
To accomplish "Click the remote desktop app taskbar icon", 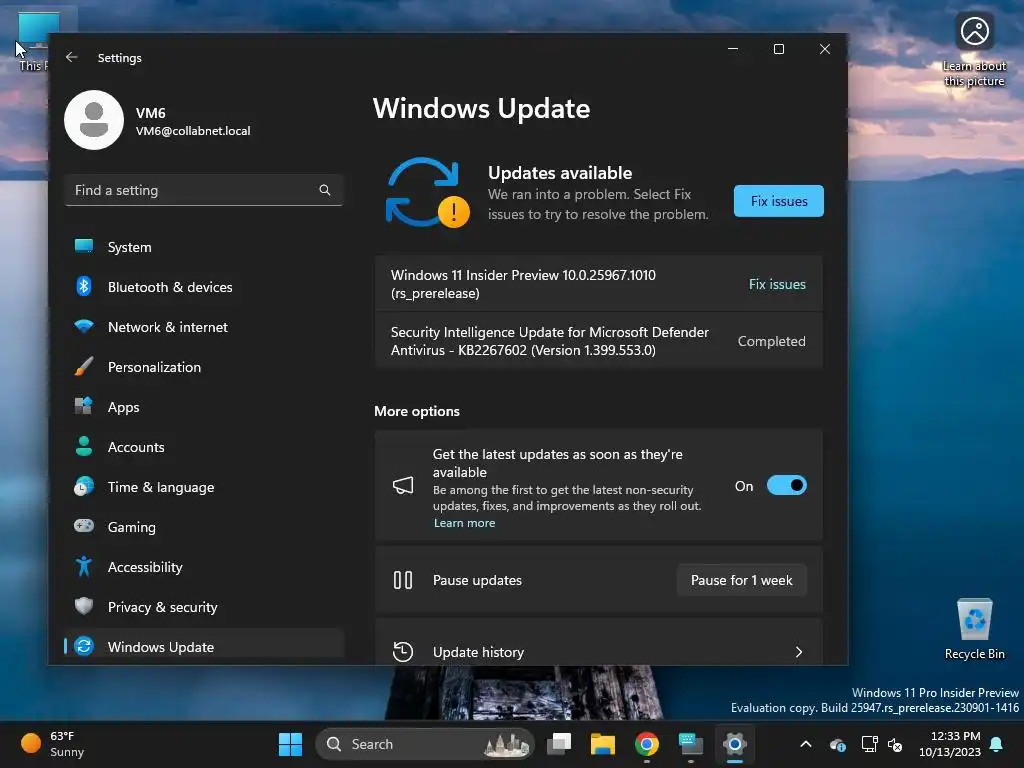I will pos(690,744).
